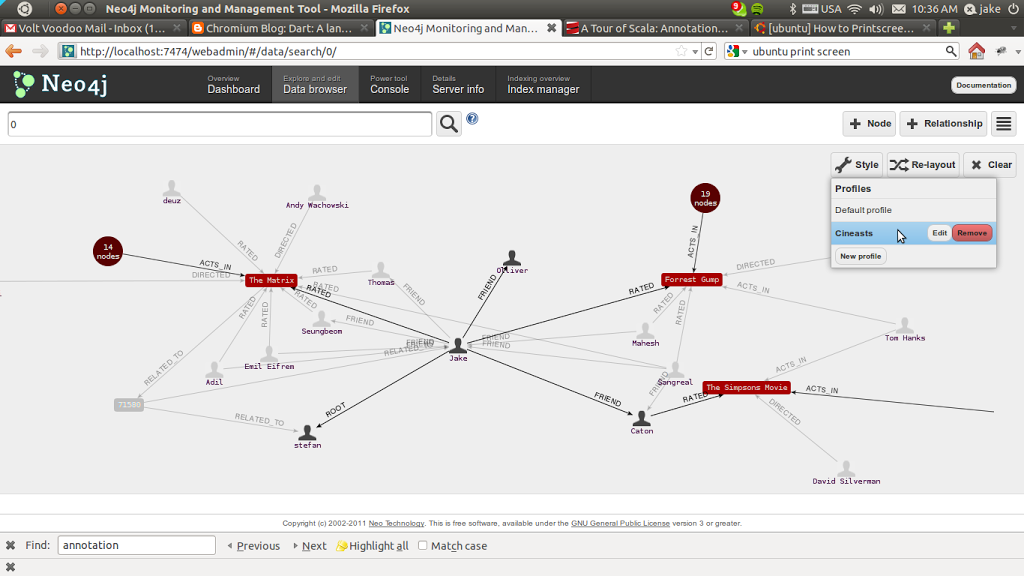Click the add Node button
The width and height of the screenshot is (1024, 576).
(x=869, y=123)
